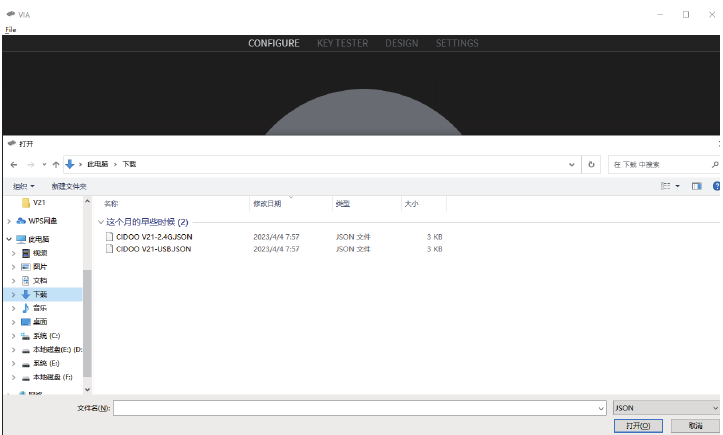
Task: Open the JSON file type dropdown
Action: (666, 408)
